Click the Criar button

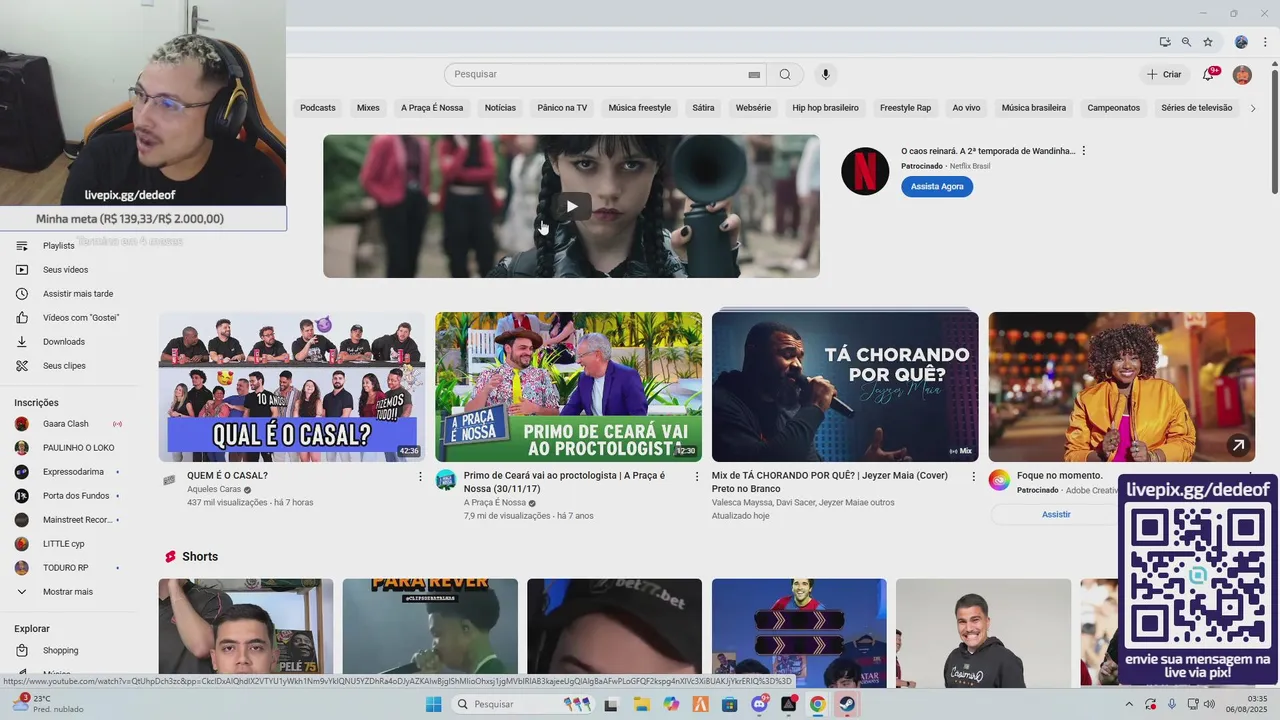(1164, 74)
